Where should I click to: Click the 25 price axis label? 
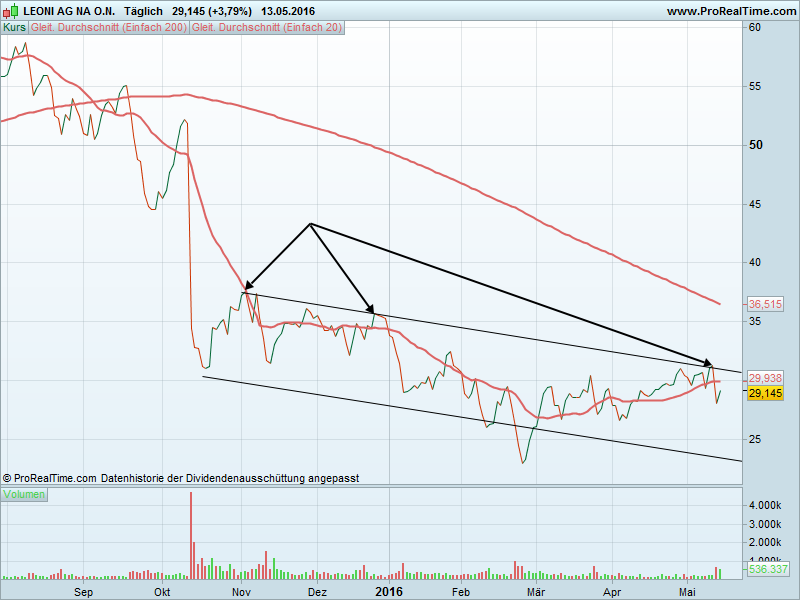755,439
